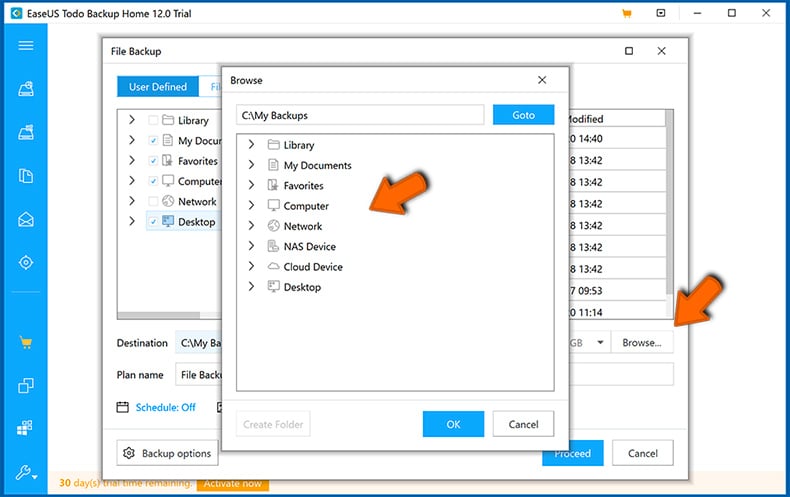Image resolution: width=790 pixels, height=497 pixels.
Task: Select the User Defined tab
Action: [158, 87]
